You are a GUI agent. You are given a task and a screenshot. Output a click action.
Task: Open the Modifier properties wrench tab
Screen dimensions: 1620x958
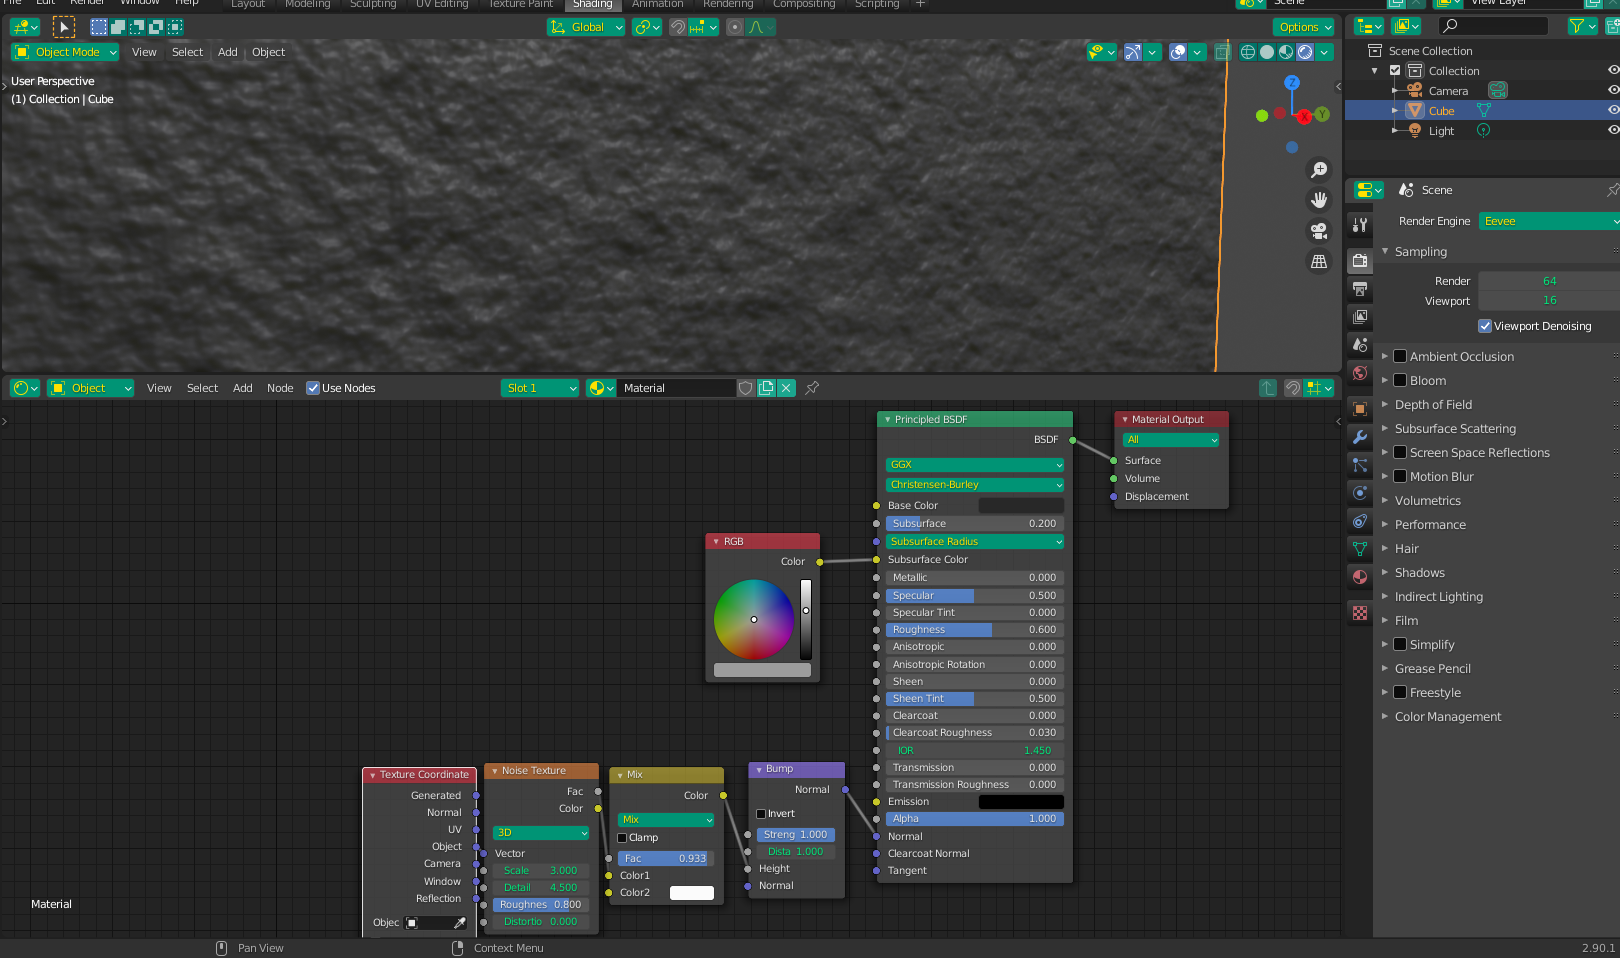1360,437
